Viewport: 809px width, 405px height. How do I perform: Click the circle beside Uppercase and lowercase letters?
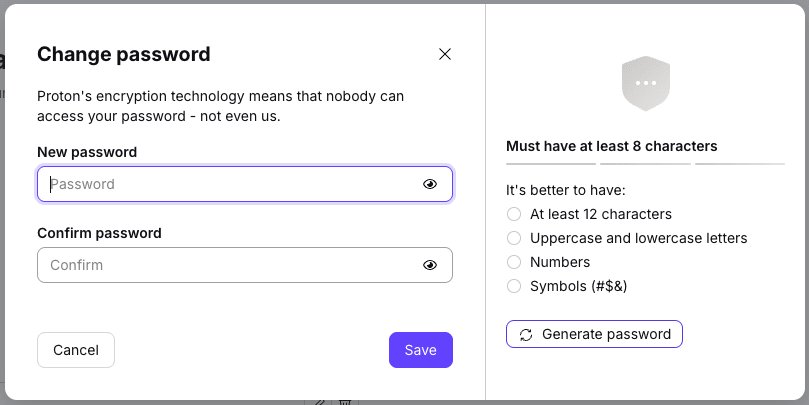[514, 238]
